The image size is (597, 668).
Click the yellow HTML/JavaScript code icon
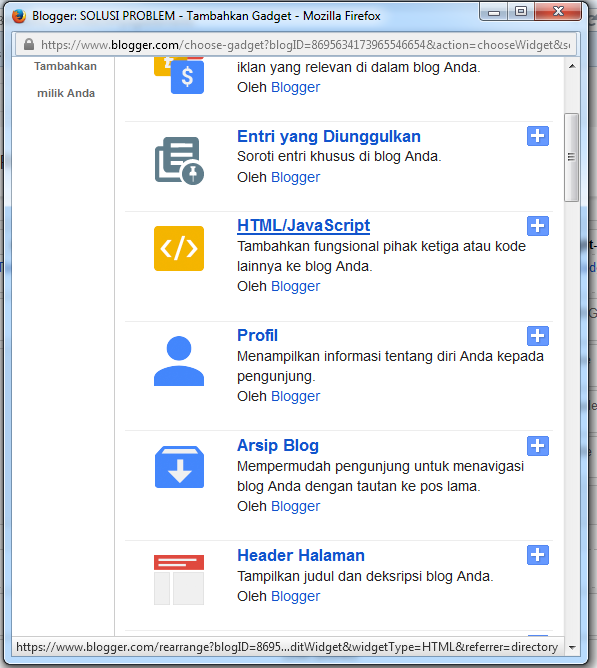tap(179, 248)
